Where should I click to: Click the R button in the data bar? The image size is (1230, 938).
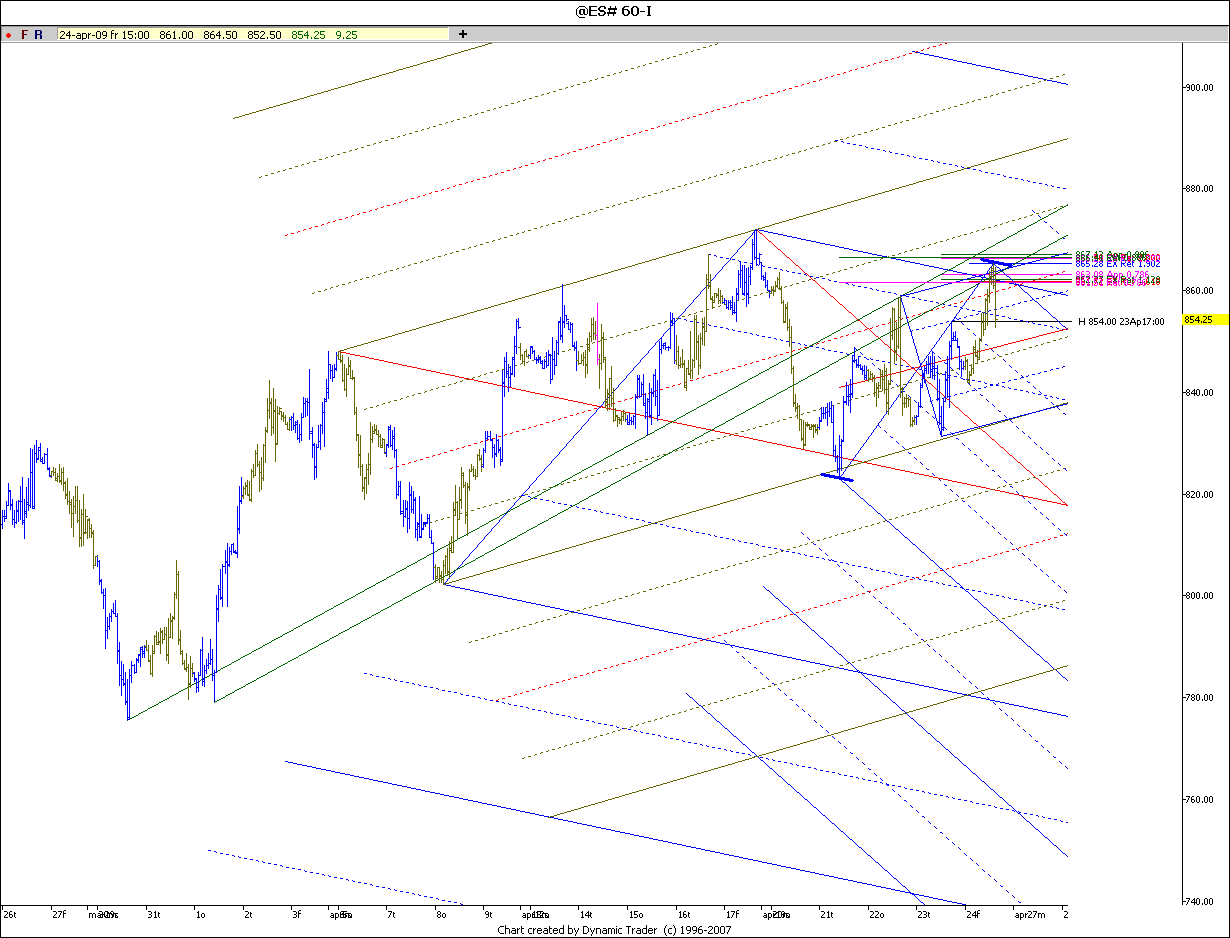coord(39,34)
